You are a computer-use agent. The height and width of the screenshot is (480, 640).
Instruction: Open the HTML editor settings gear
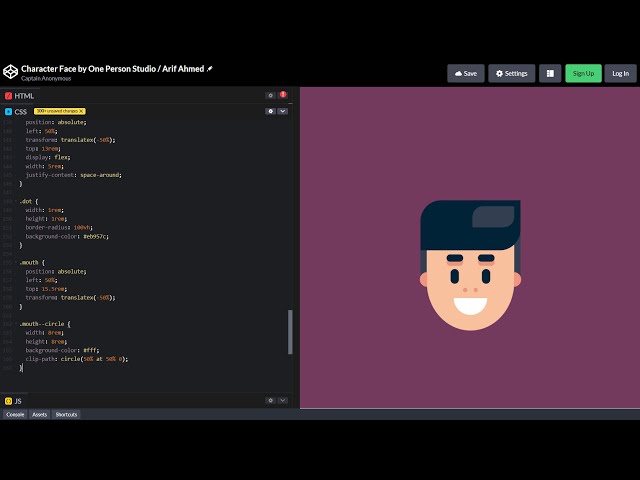click(x=270, y=96)
